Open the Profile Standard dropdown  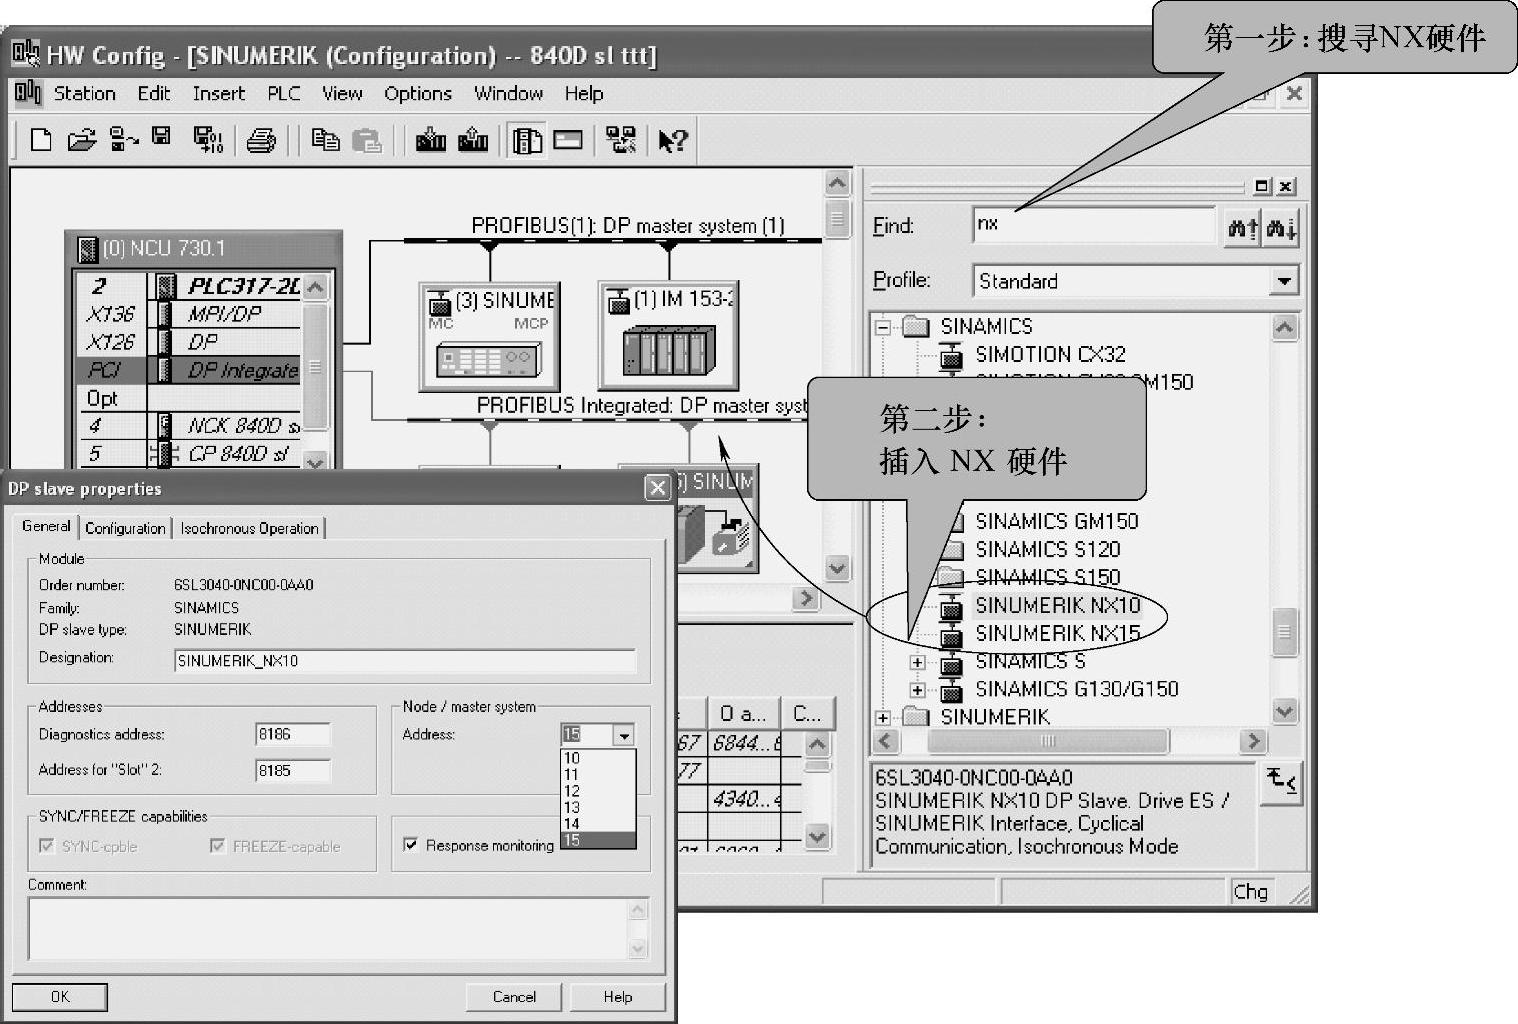coord(1284,281)
